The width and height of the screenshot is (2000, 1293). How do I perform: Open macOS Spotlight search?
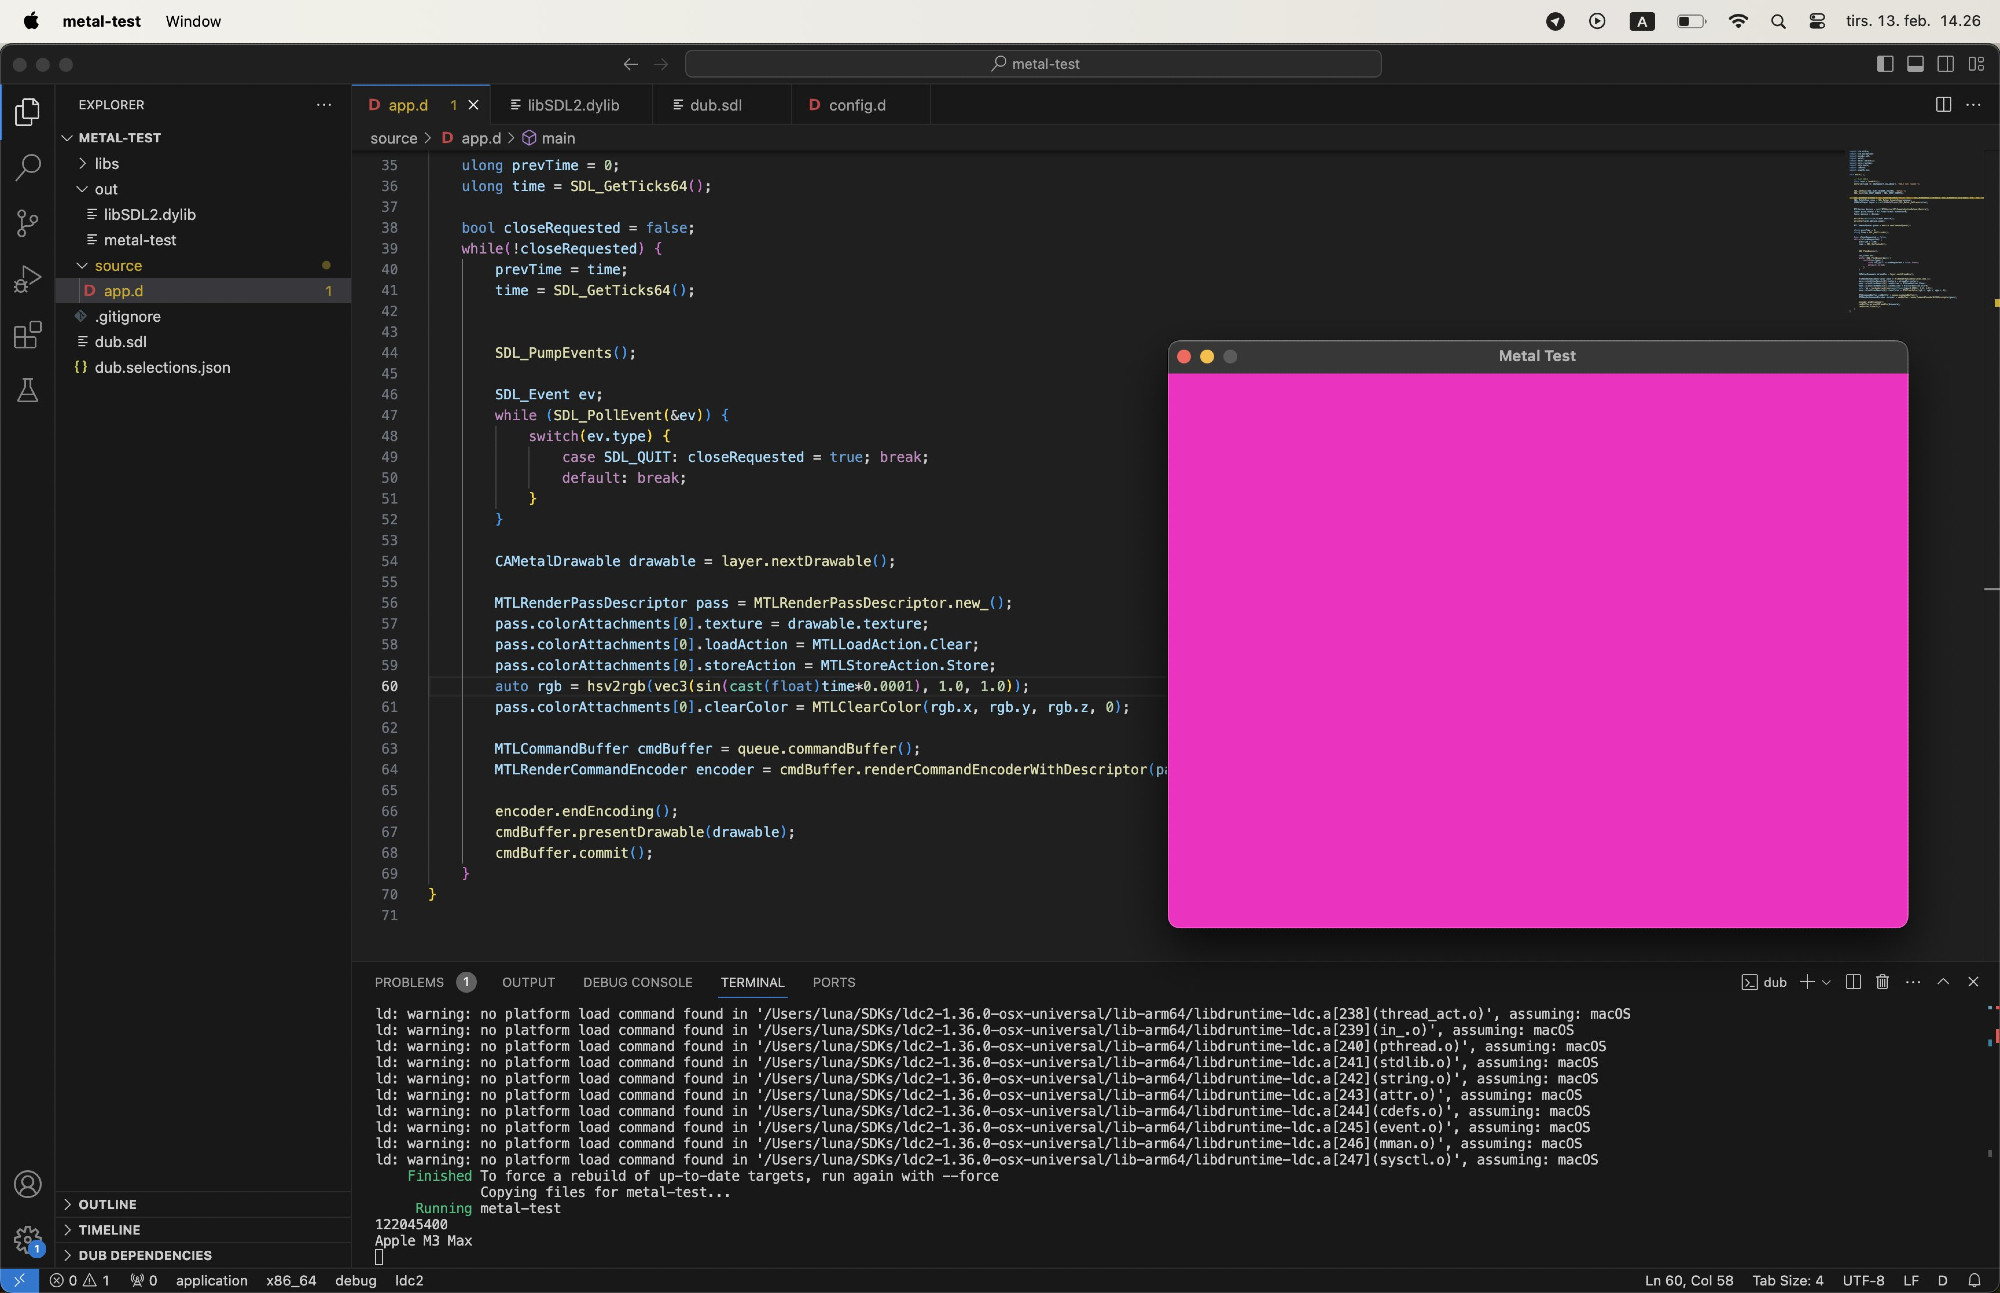click(x=1778, y=21)
